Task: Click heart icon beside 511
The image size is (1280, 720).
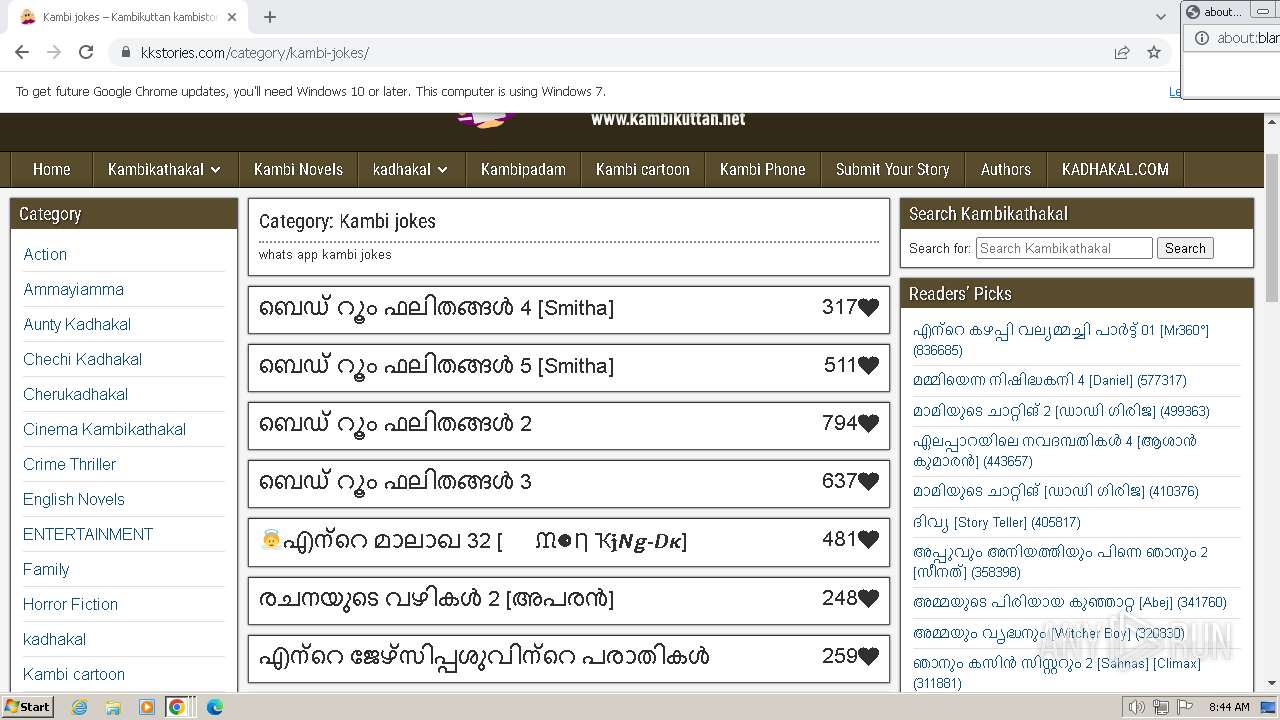Action: point(868,366)
